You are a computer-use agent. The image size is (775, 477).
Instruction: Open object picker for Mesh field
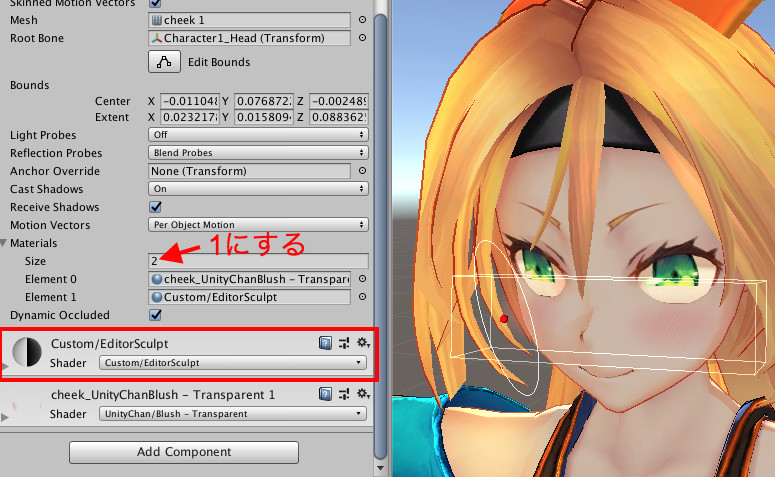[362, 20]
